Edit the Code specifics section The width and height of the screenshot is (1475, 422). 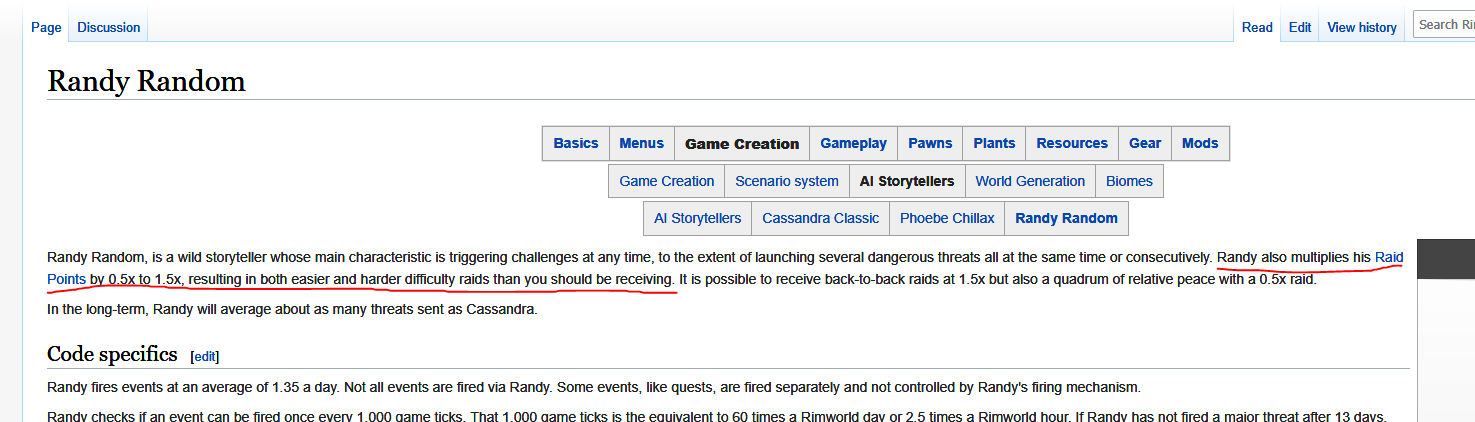[x=204, y=356]
